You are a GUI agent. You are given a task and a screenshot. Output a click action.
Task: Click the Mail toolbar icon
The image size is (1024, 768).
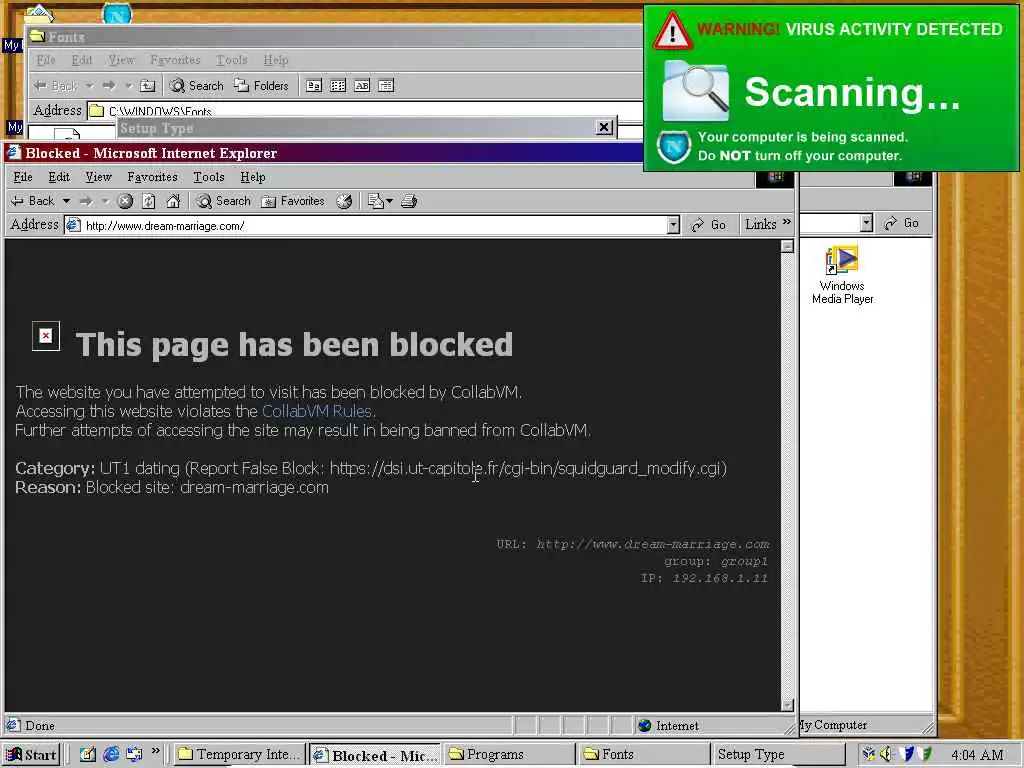click(376, 201)
